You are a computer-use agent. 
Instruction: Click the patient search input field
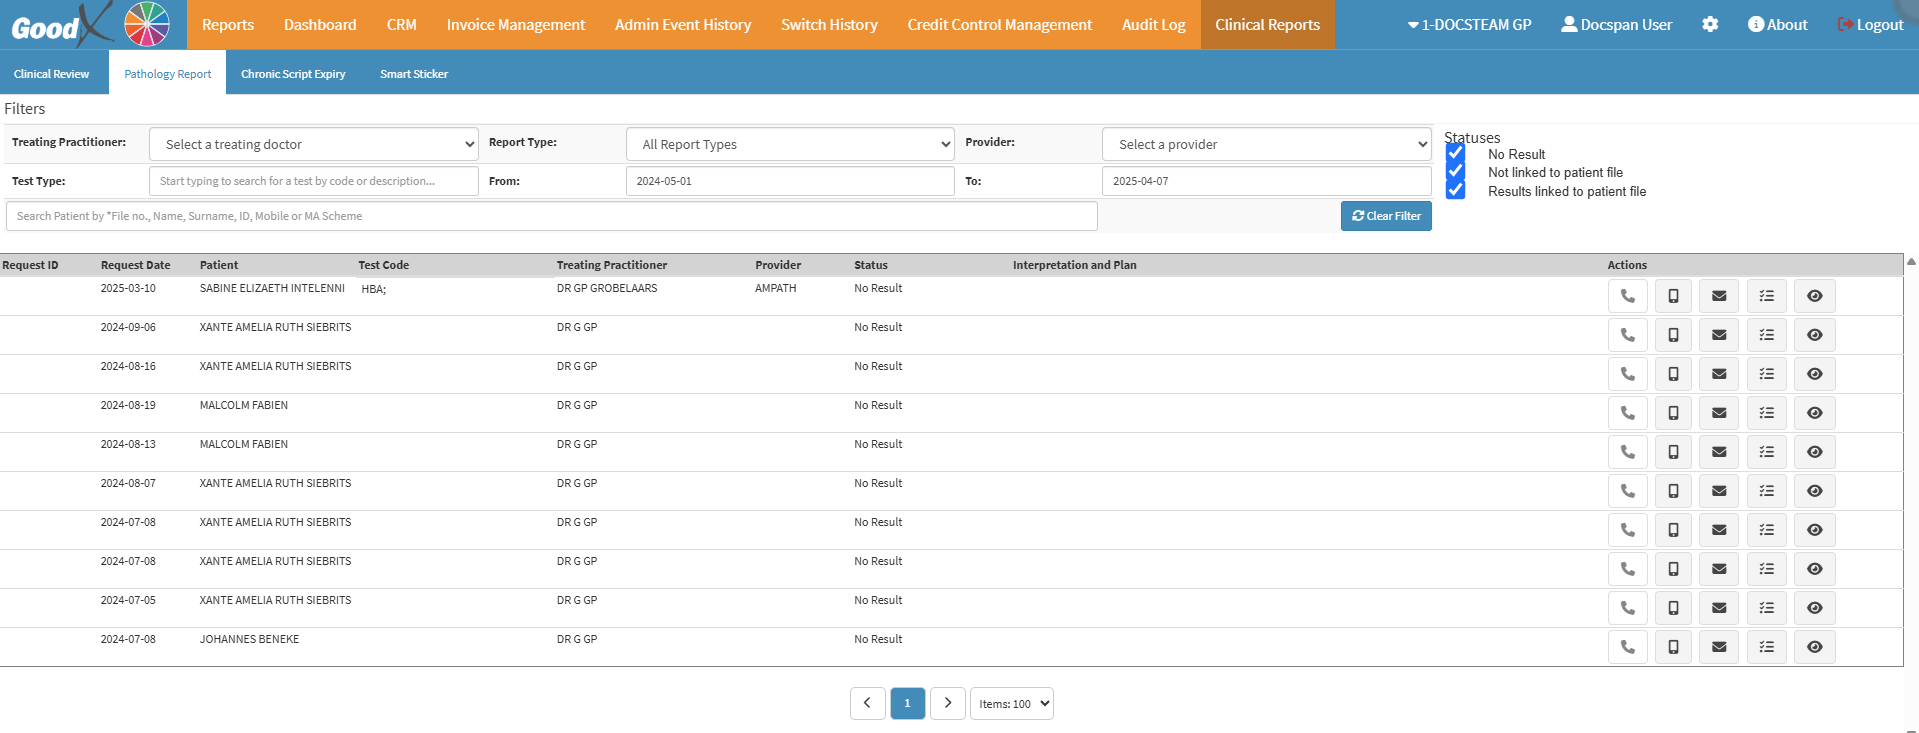[551, 216]
